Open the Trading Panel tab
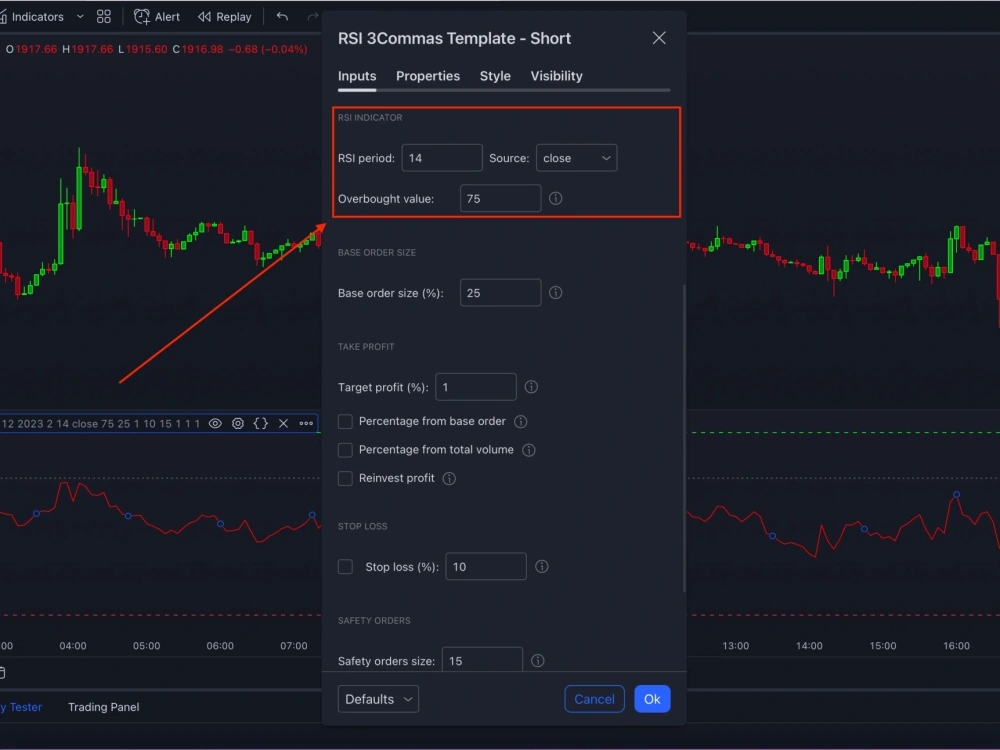Viewport: 1000px width, 750px height. tap(103, 707)
